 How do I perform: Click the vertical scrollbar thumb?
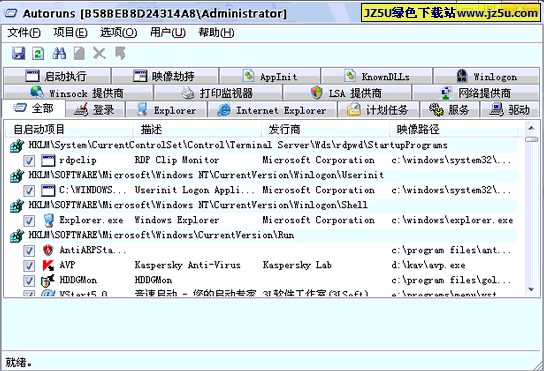[531, 139]
